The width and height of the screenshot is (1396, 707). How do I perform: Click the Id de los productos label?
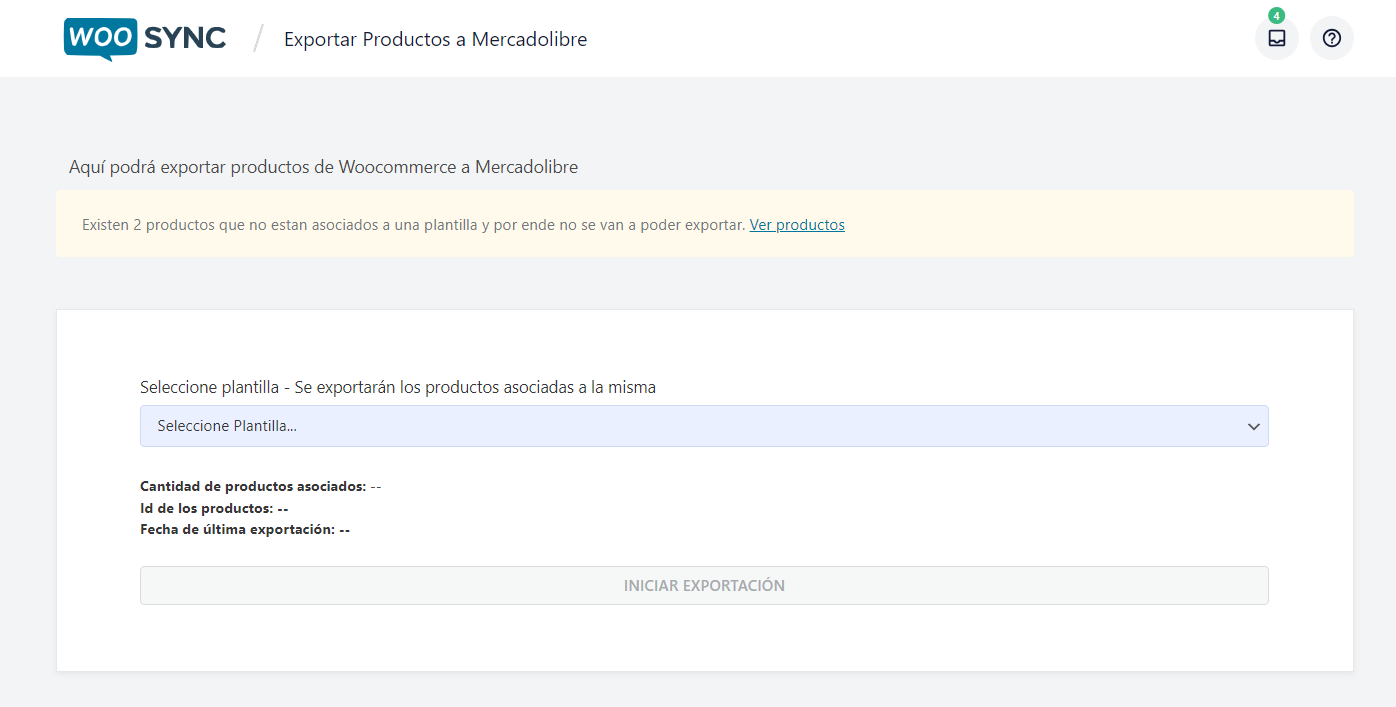(x=206, y=508)
